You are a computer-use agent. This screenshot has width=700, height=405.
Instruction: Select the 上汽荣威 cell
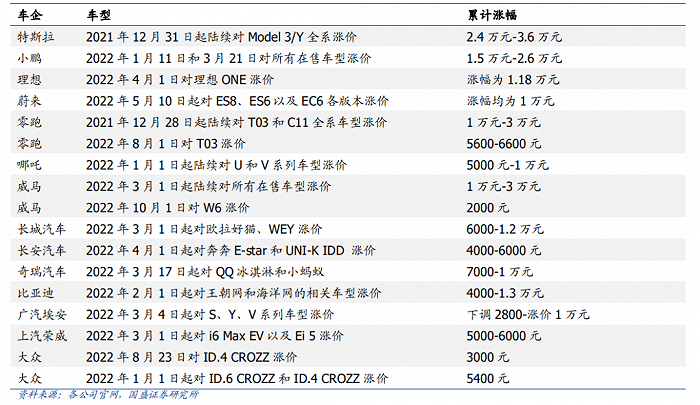[x=42, y=336]
